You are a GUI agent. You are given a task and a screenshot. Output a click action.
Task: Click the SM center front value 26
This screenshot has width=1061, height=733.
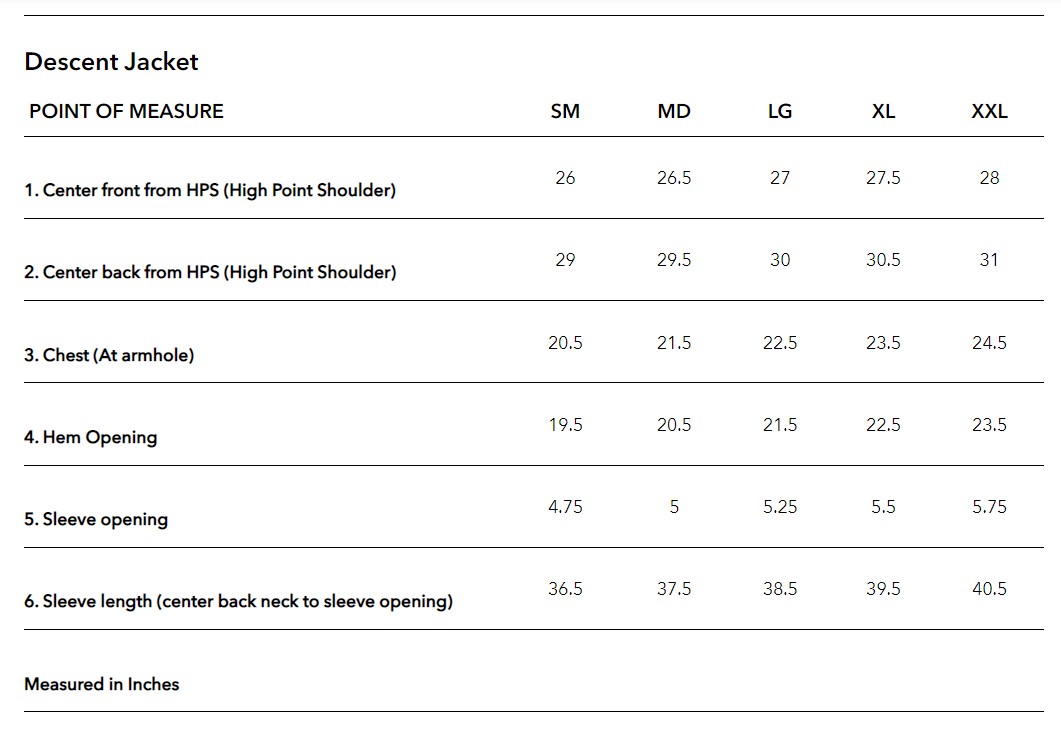point(565,178)
